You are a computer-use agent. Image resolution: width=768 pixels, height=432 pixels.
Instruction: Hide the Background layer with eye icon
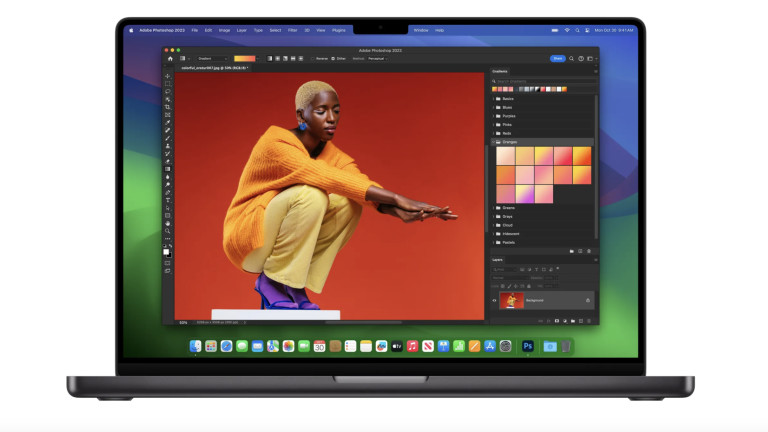click(x=494, y=300)
